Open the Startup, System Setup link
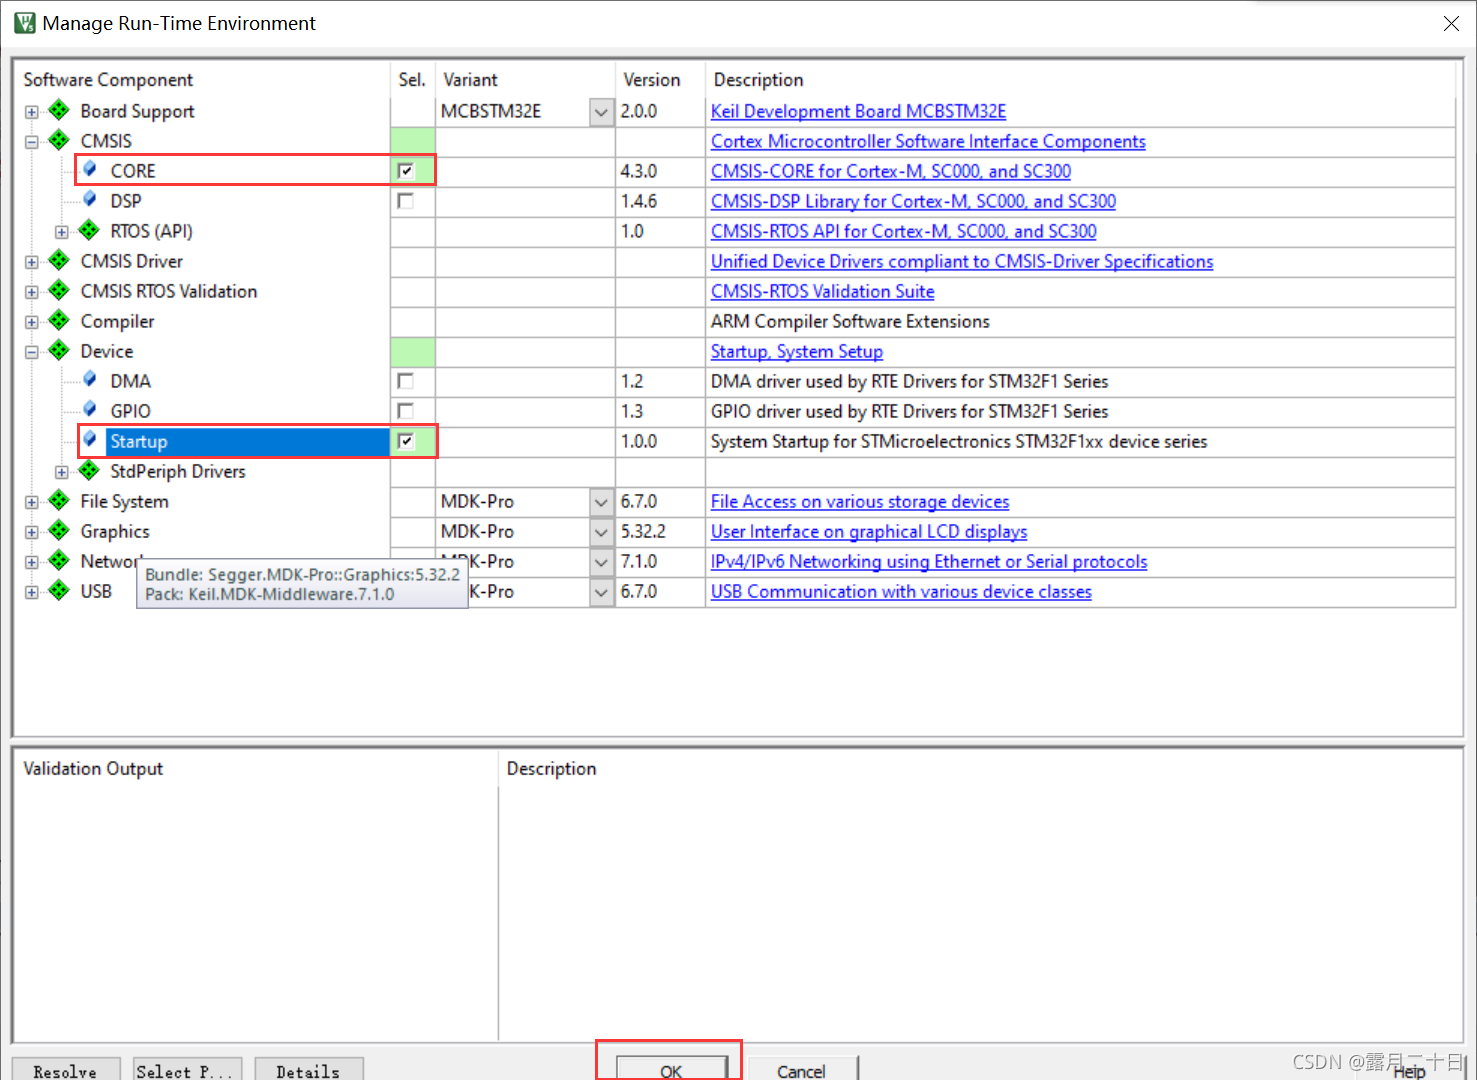The width and height of the screenshot is (1477, 1080). tap(797, 351)
